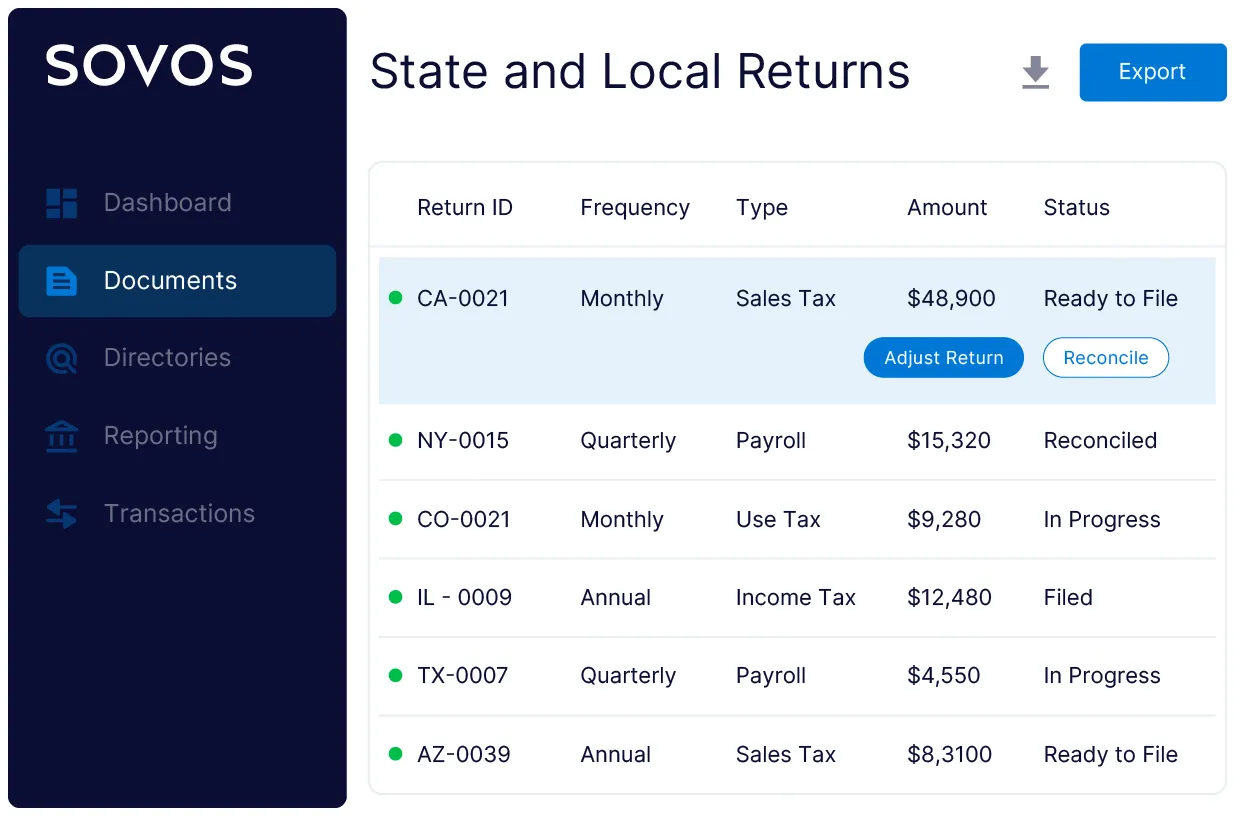Click the Transactions arrows icon
The height and width of the screenshot is (816, 1248).
coord(62,514)
